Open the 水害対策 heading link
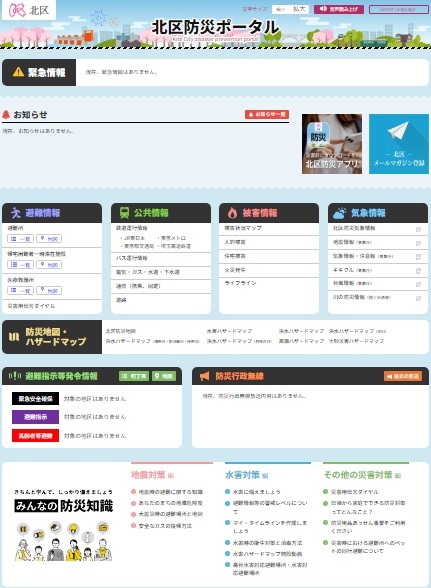The width and height of the screenshot is (431, 588). click(246, 475)
